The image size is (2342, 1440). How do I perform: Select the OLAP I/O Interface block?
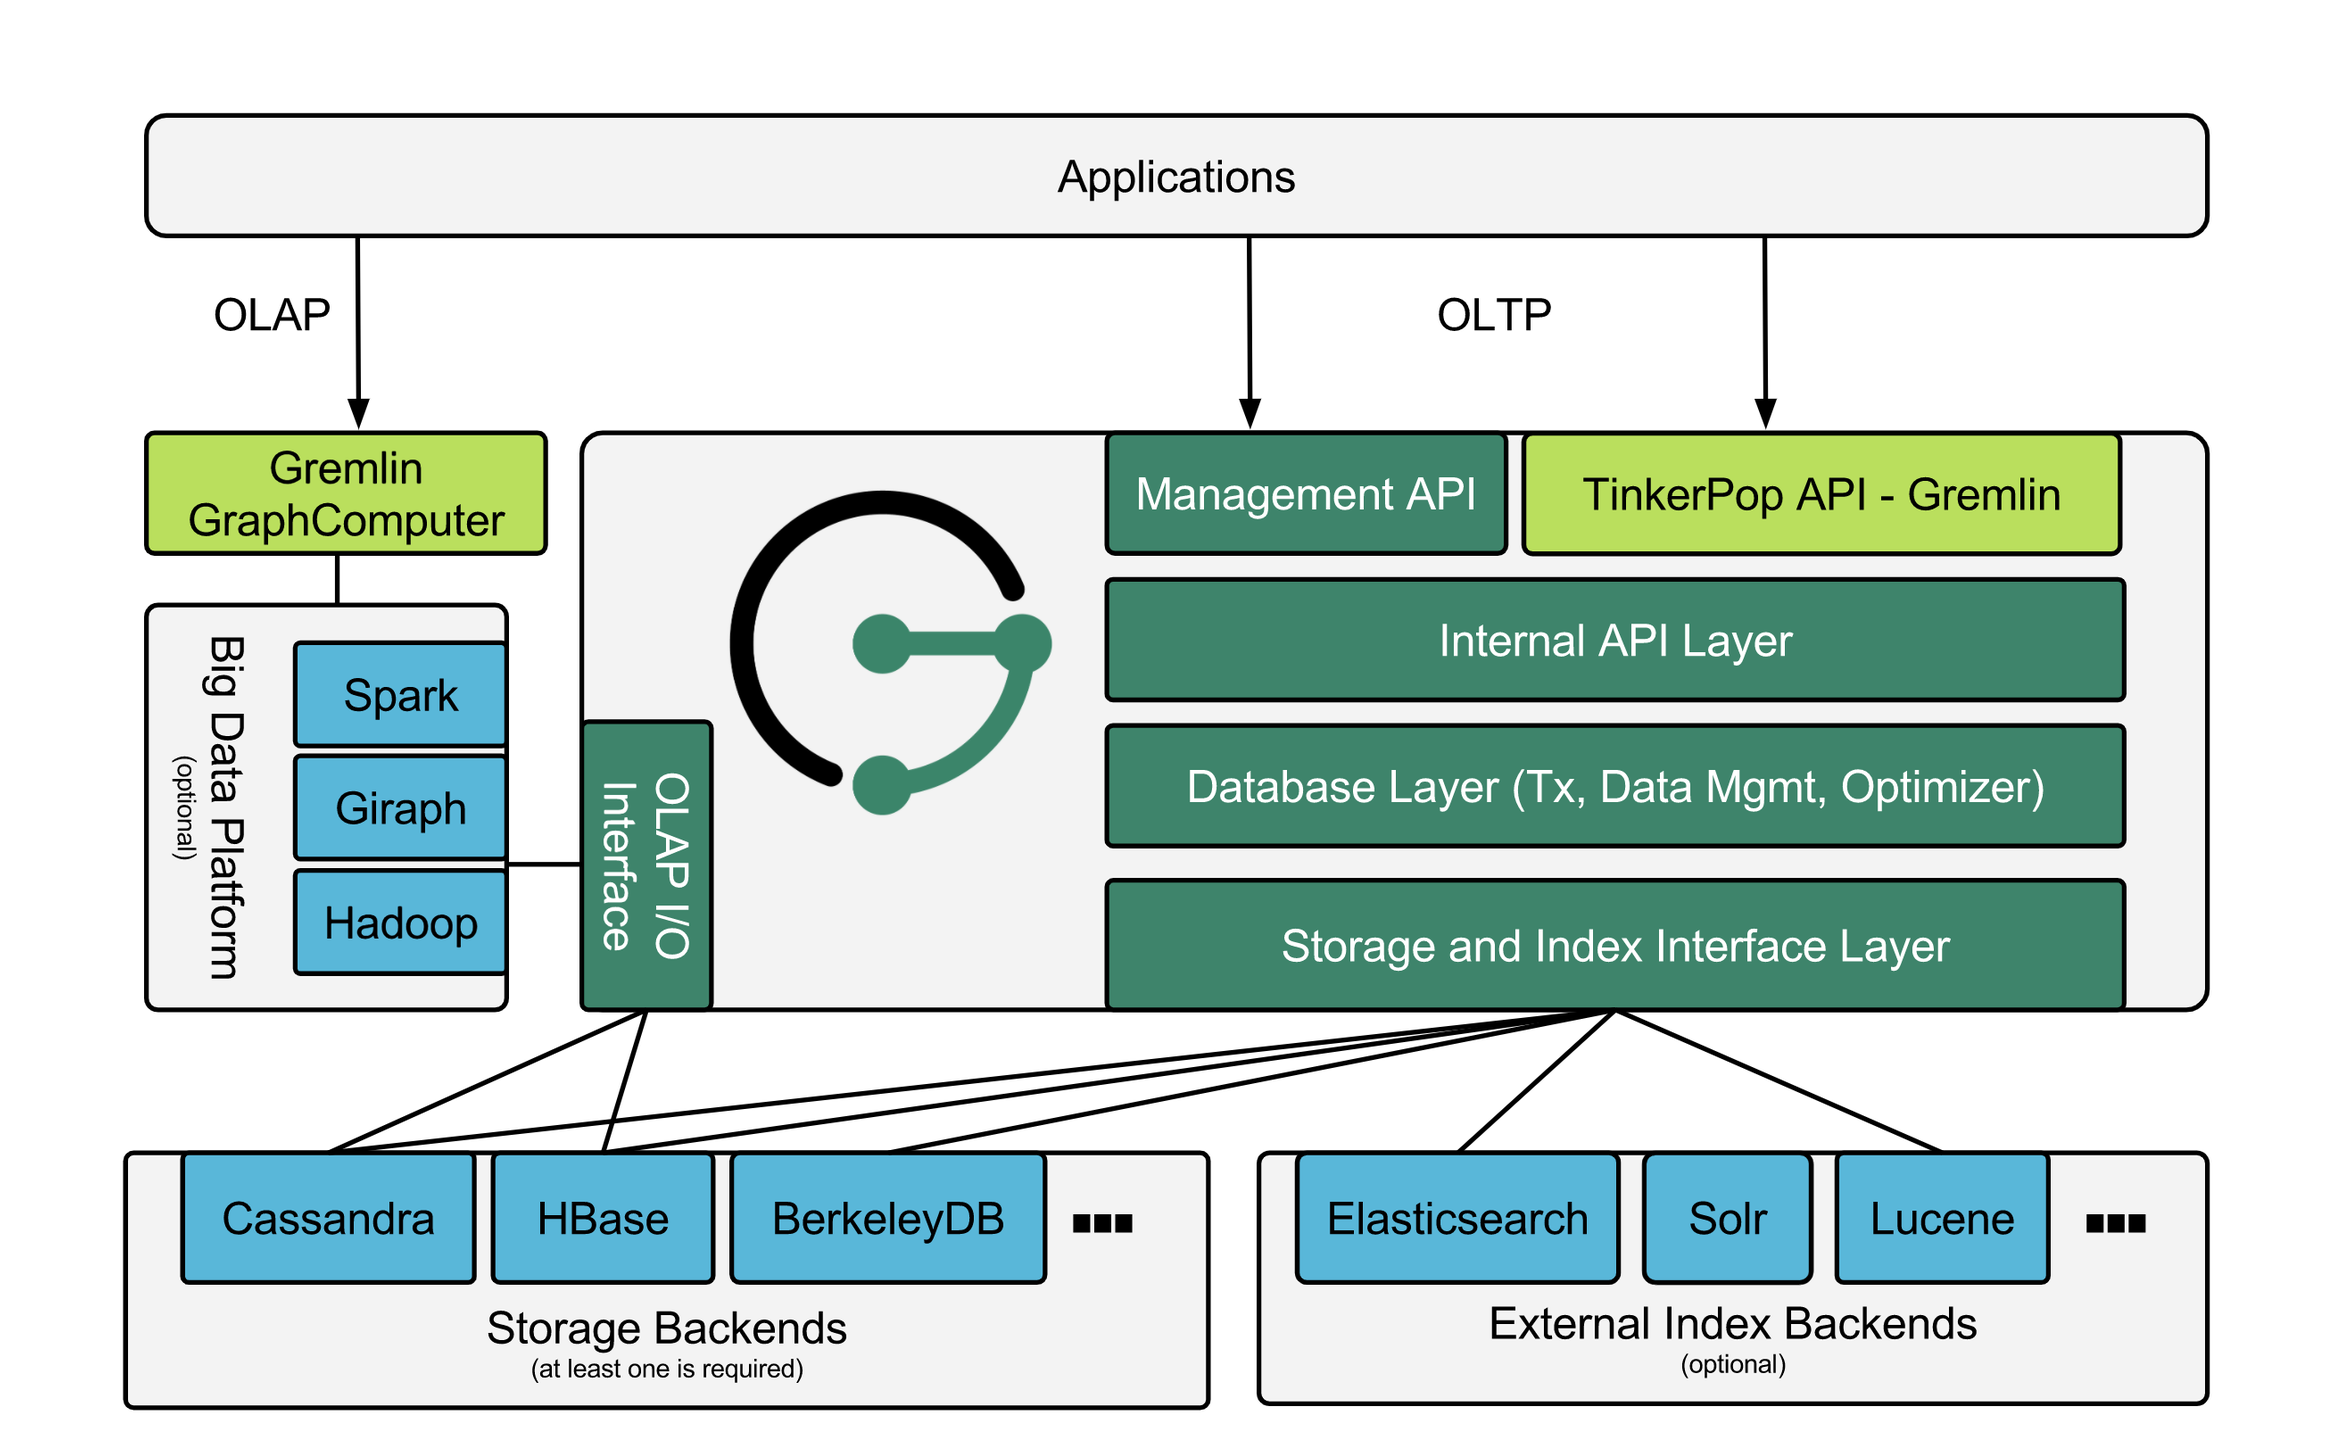click(646, 865)
